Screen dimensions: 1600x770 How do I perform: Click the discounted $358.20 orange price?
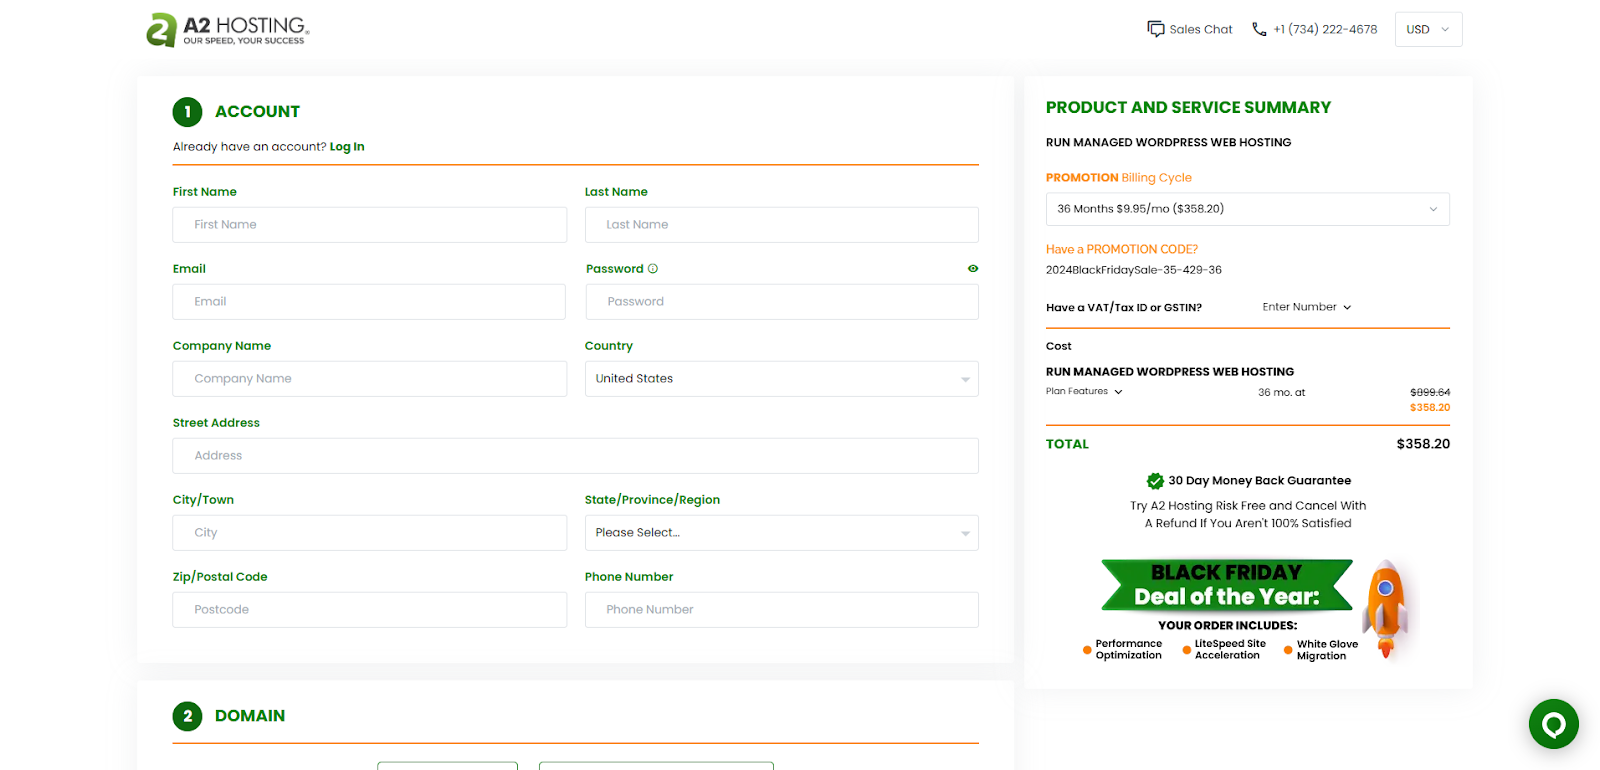1430,408
